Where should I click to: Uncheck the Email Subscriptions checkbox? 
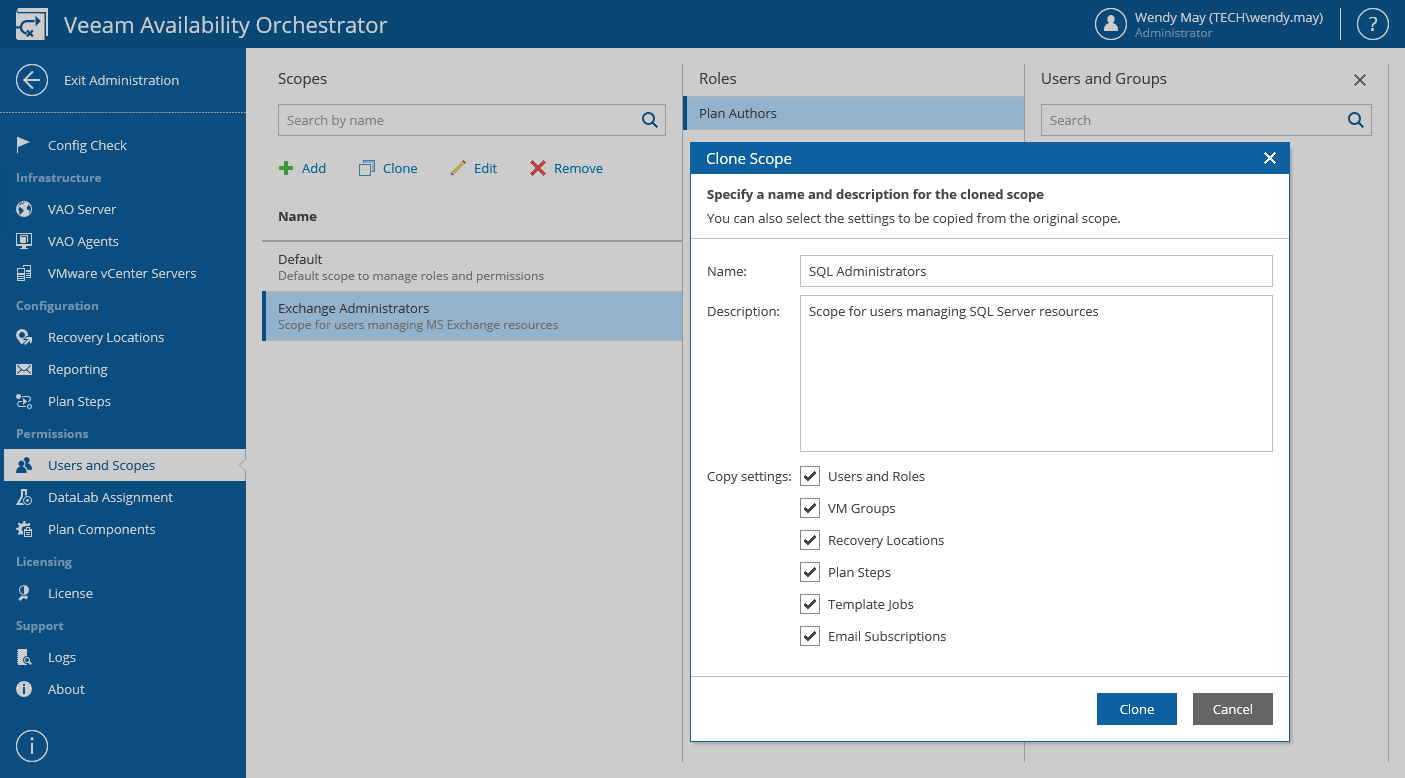[810, 636]
